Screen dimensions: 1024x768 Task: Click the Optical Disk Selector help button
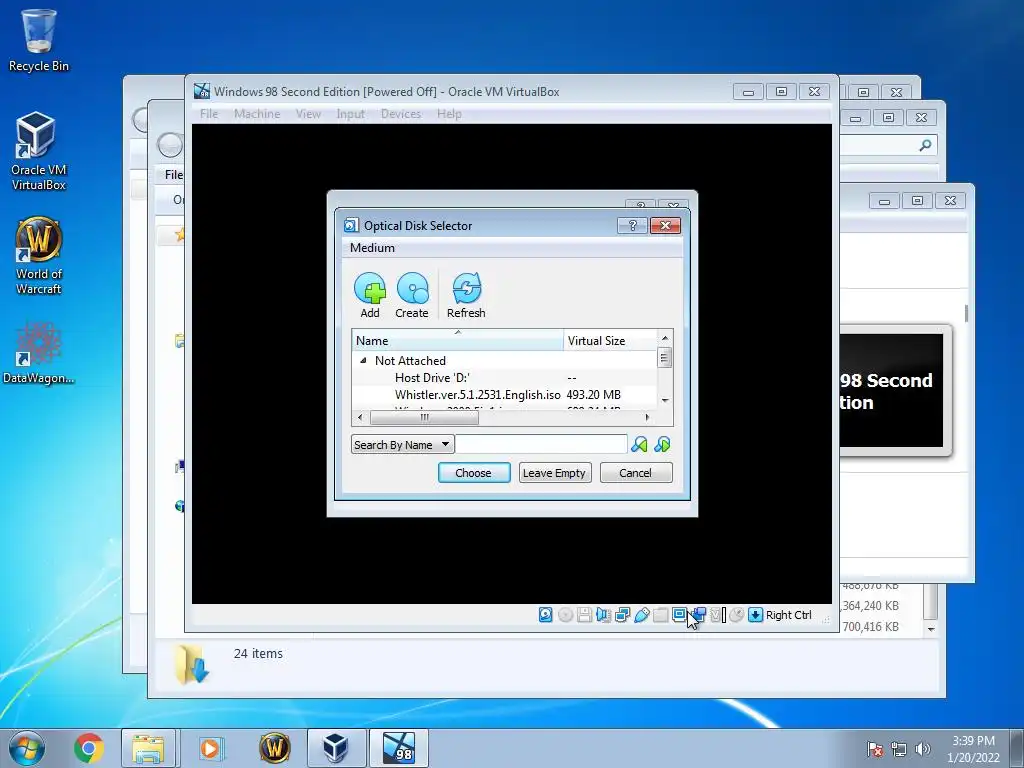tap(632, 225)
